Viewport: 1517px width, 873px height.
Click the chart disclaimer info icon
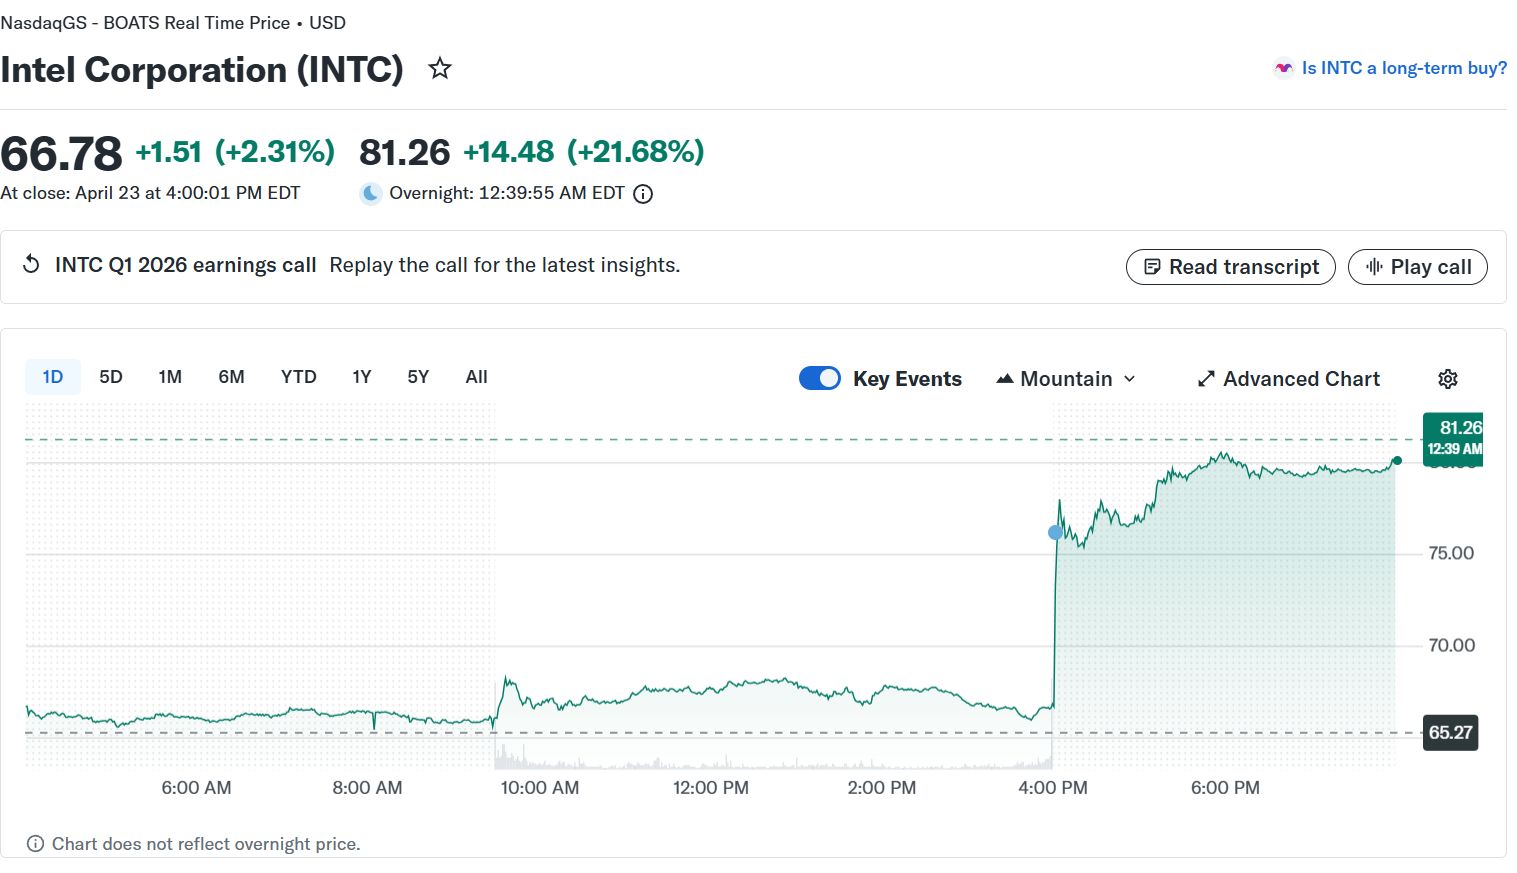[35, 844]
